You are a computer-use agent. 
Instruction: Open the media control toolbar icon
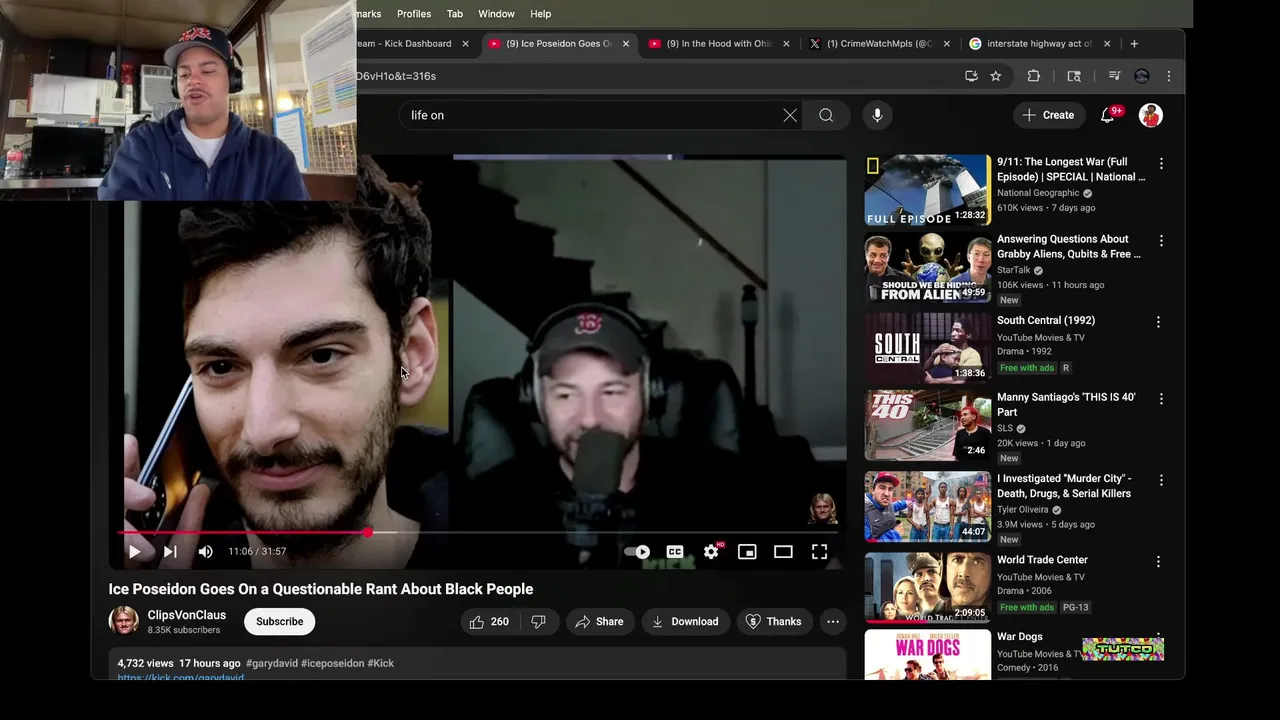point(1114,76)
